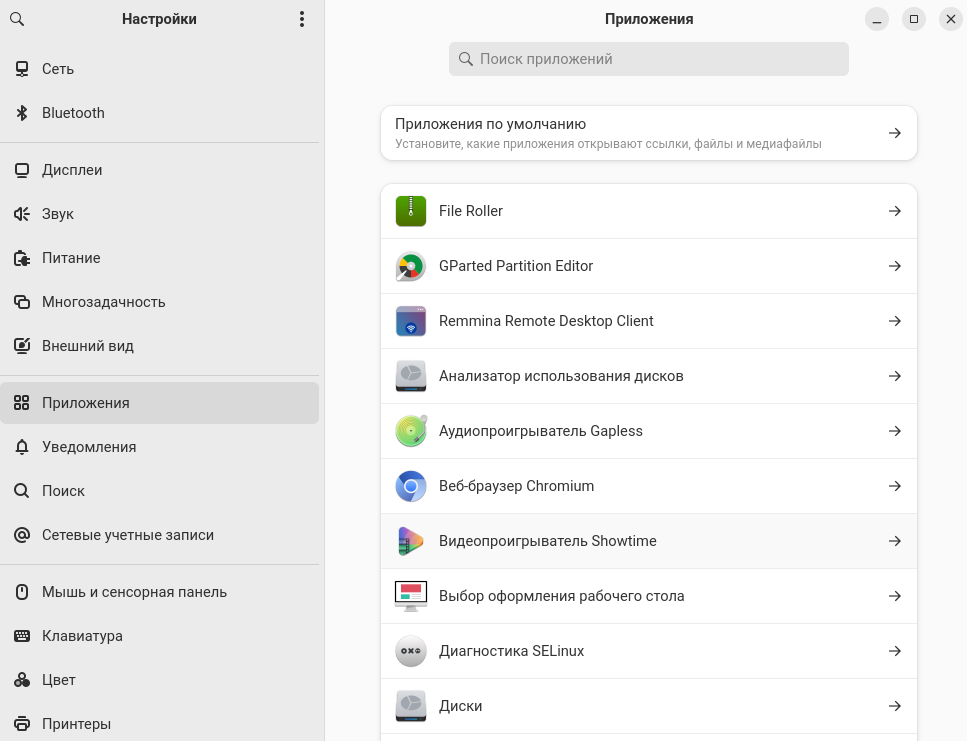Open File Roller app settings
967x741 pixels.
pyautogui.click(x=649, y=211)
